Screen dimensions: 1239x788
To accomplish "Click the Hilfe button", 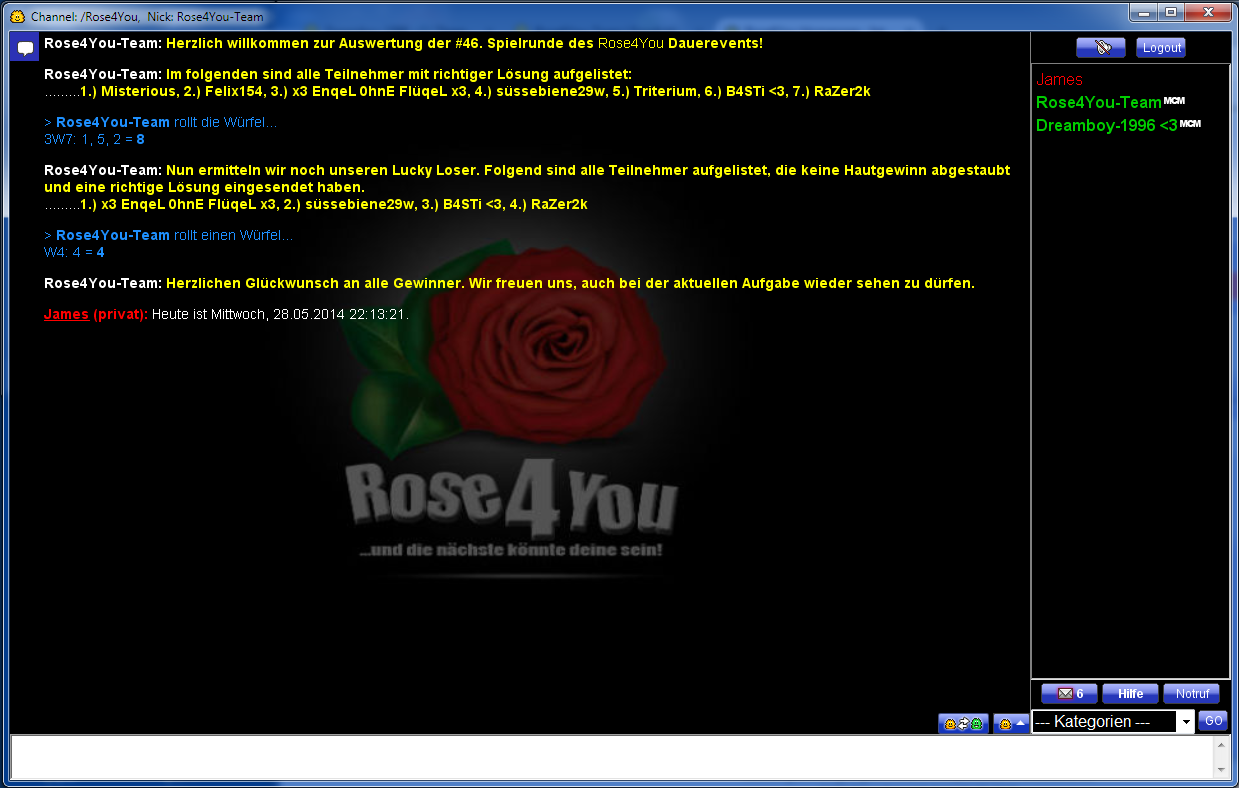I will pos(1130,694).
